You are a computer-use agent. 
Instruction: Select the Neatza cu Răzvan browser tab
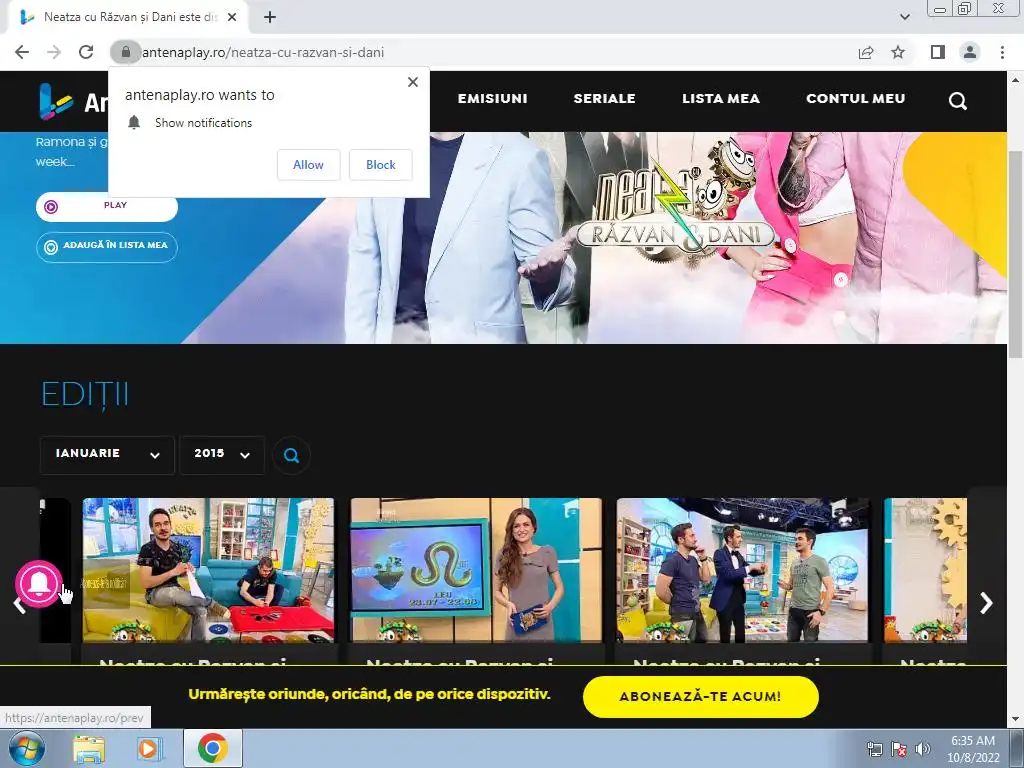(129, 18)
